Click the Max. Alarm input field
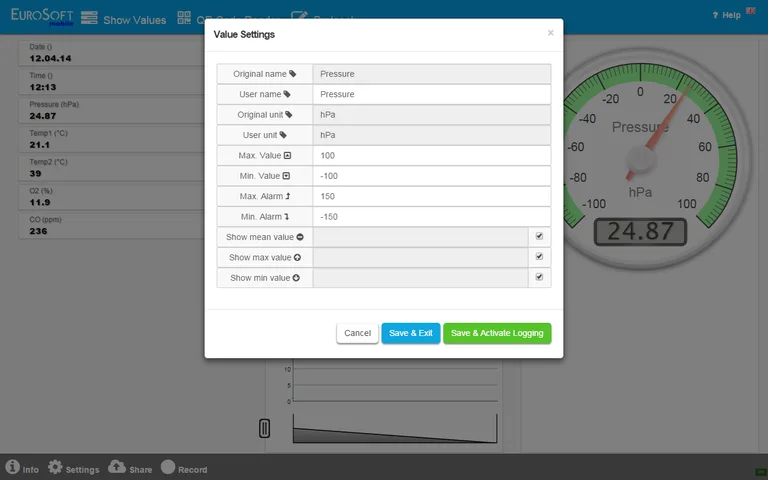This screenshot has width=768, height=480. pos(432,196)
